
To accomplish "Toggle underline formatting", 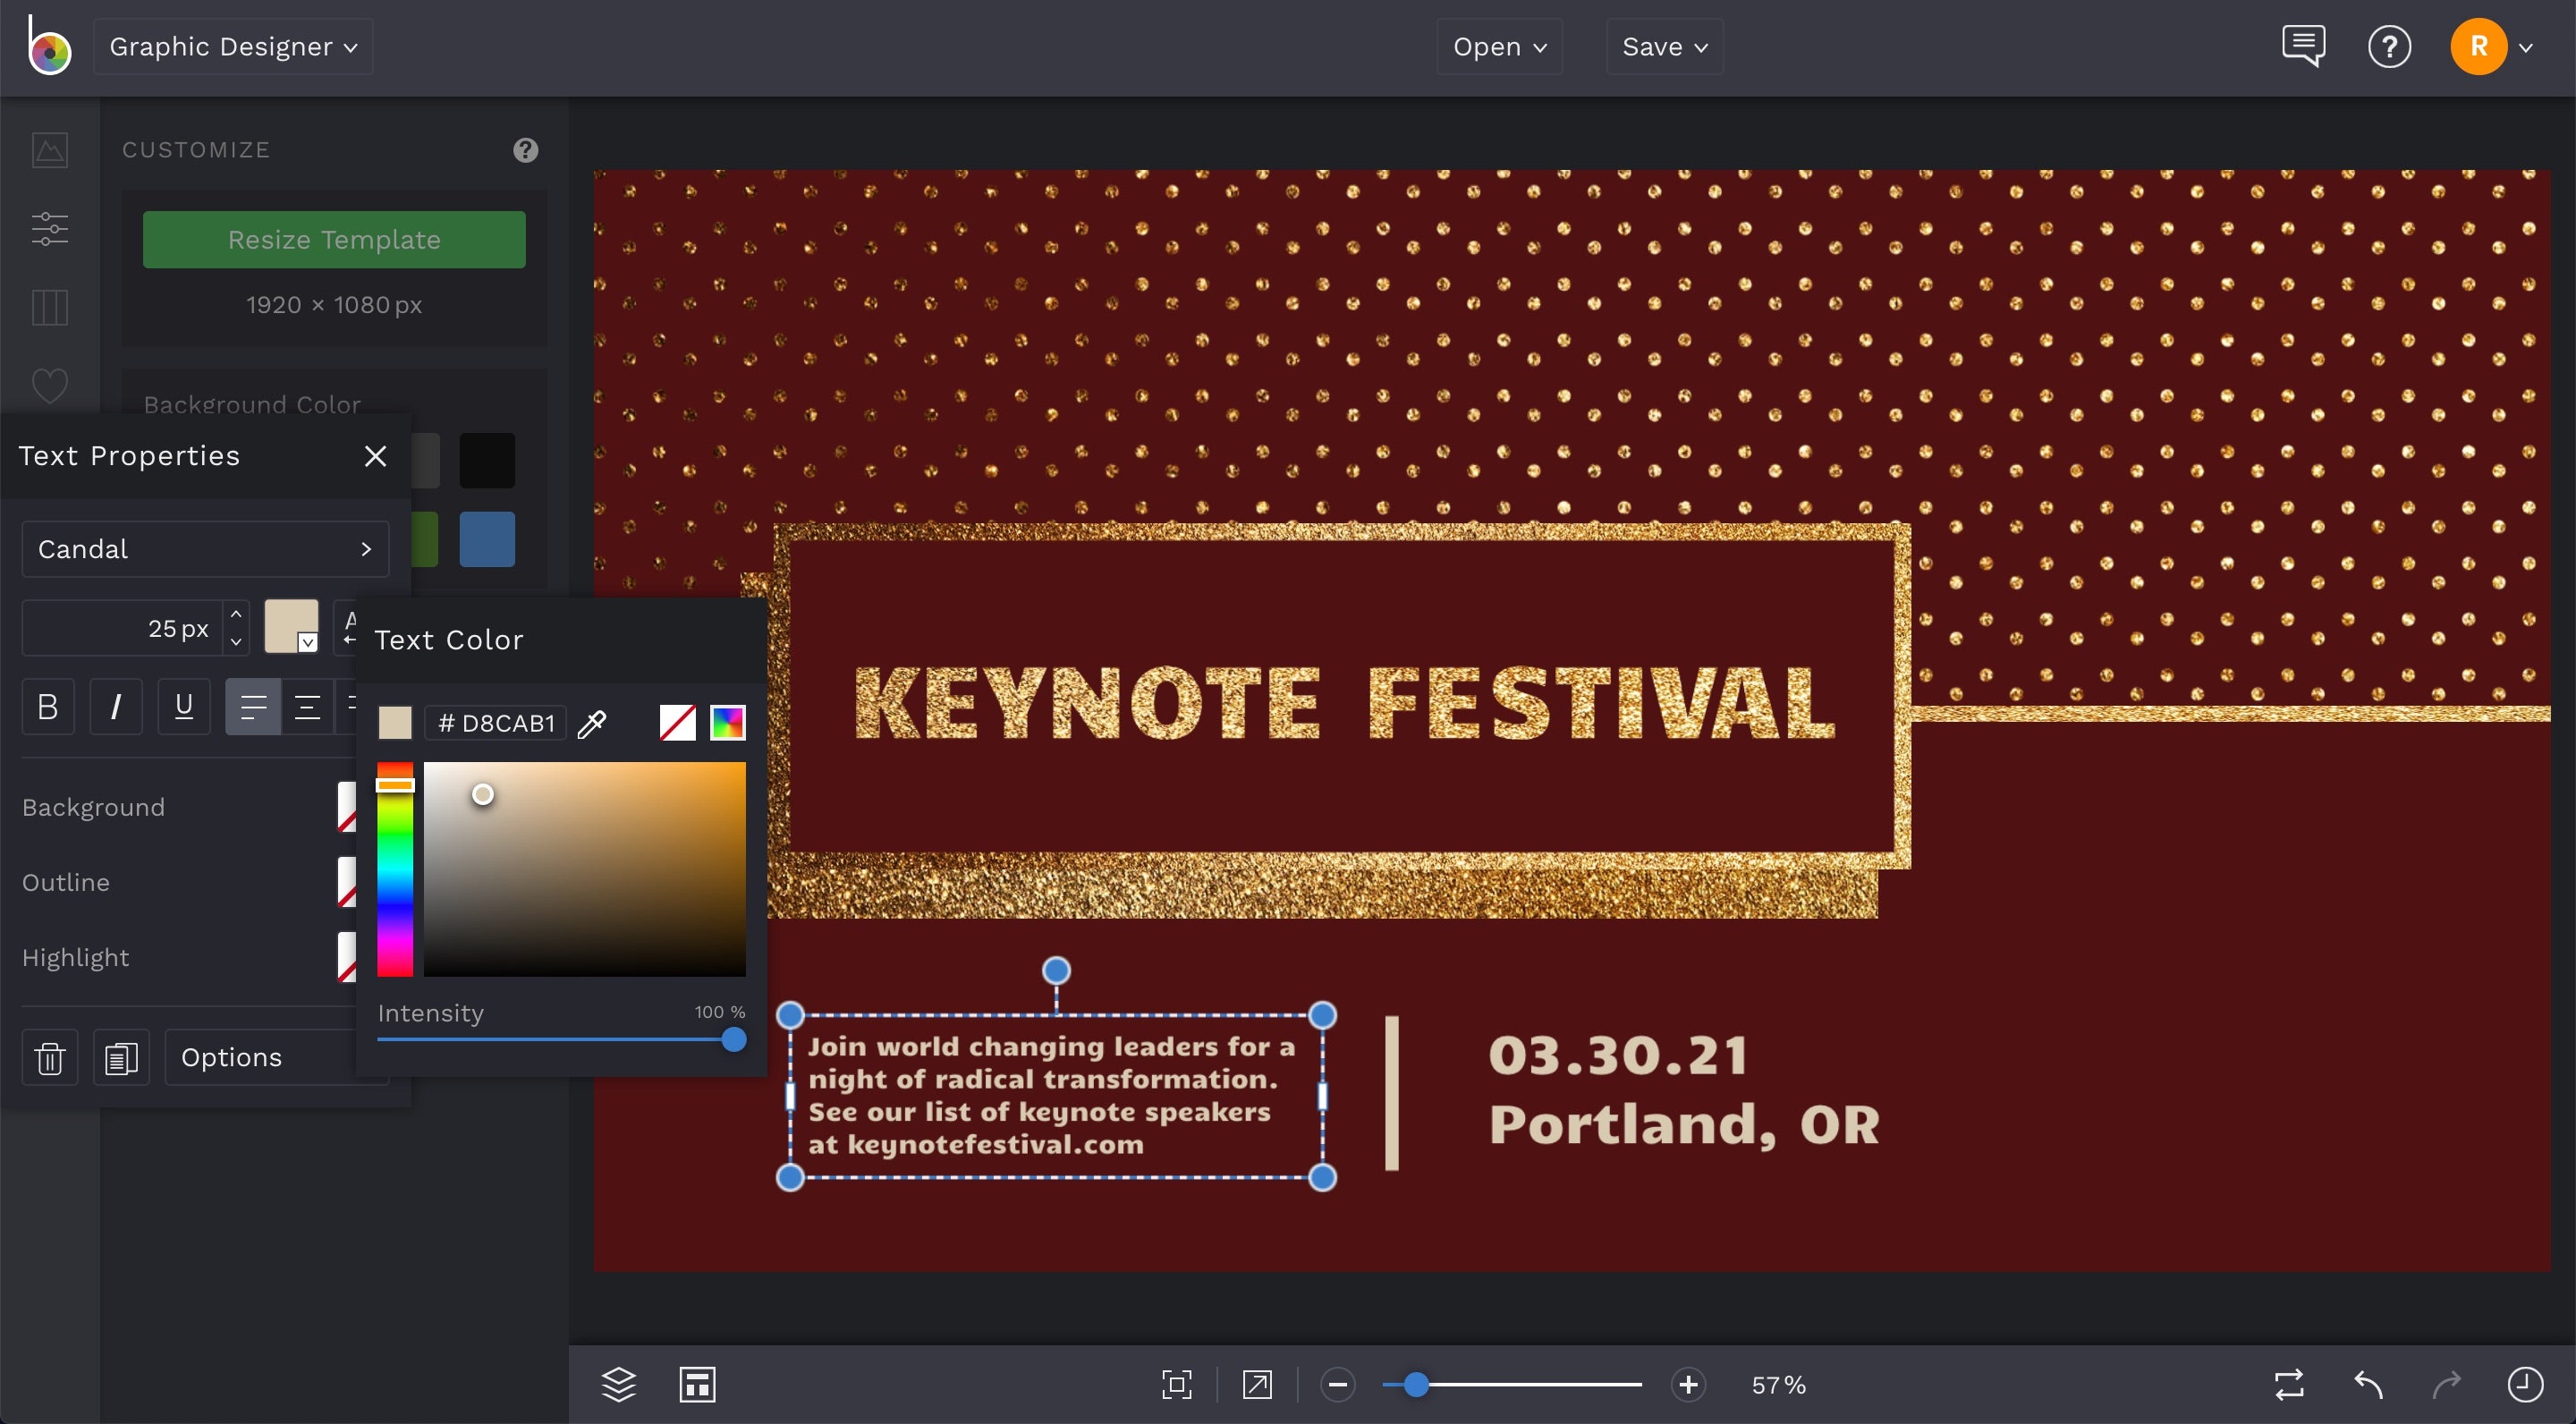I will (183, 707).
